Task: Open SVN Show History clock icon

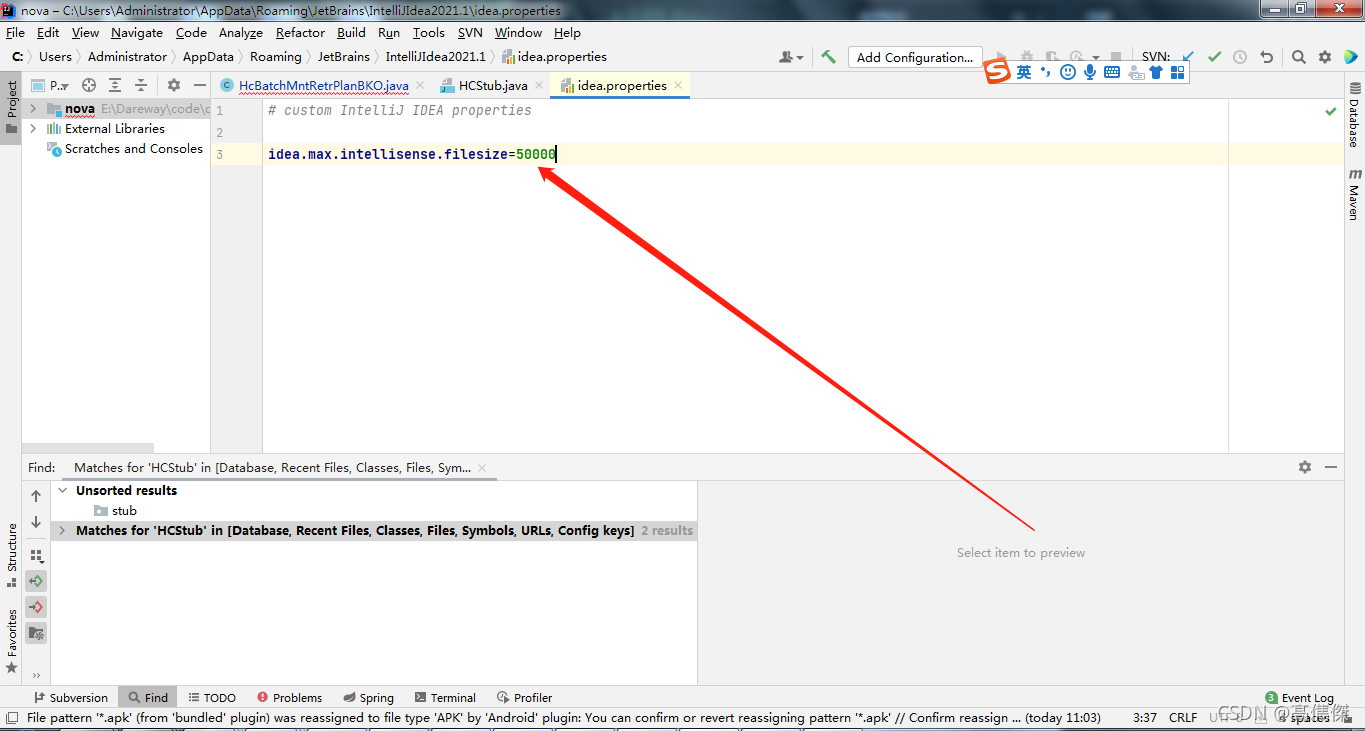Action: click(1240, 57)
